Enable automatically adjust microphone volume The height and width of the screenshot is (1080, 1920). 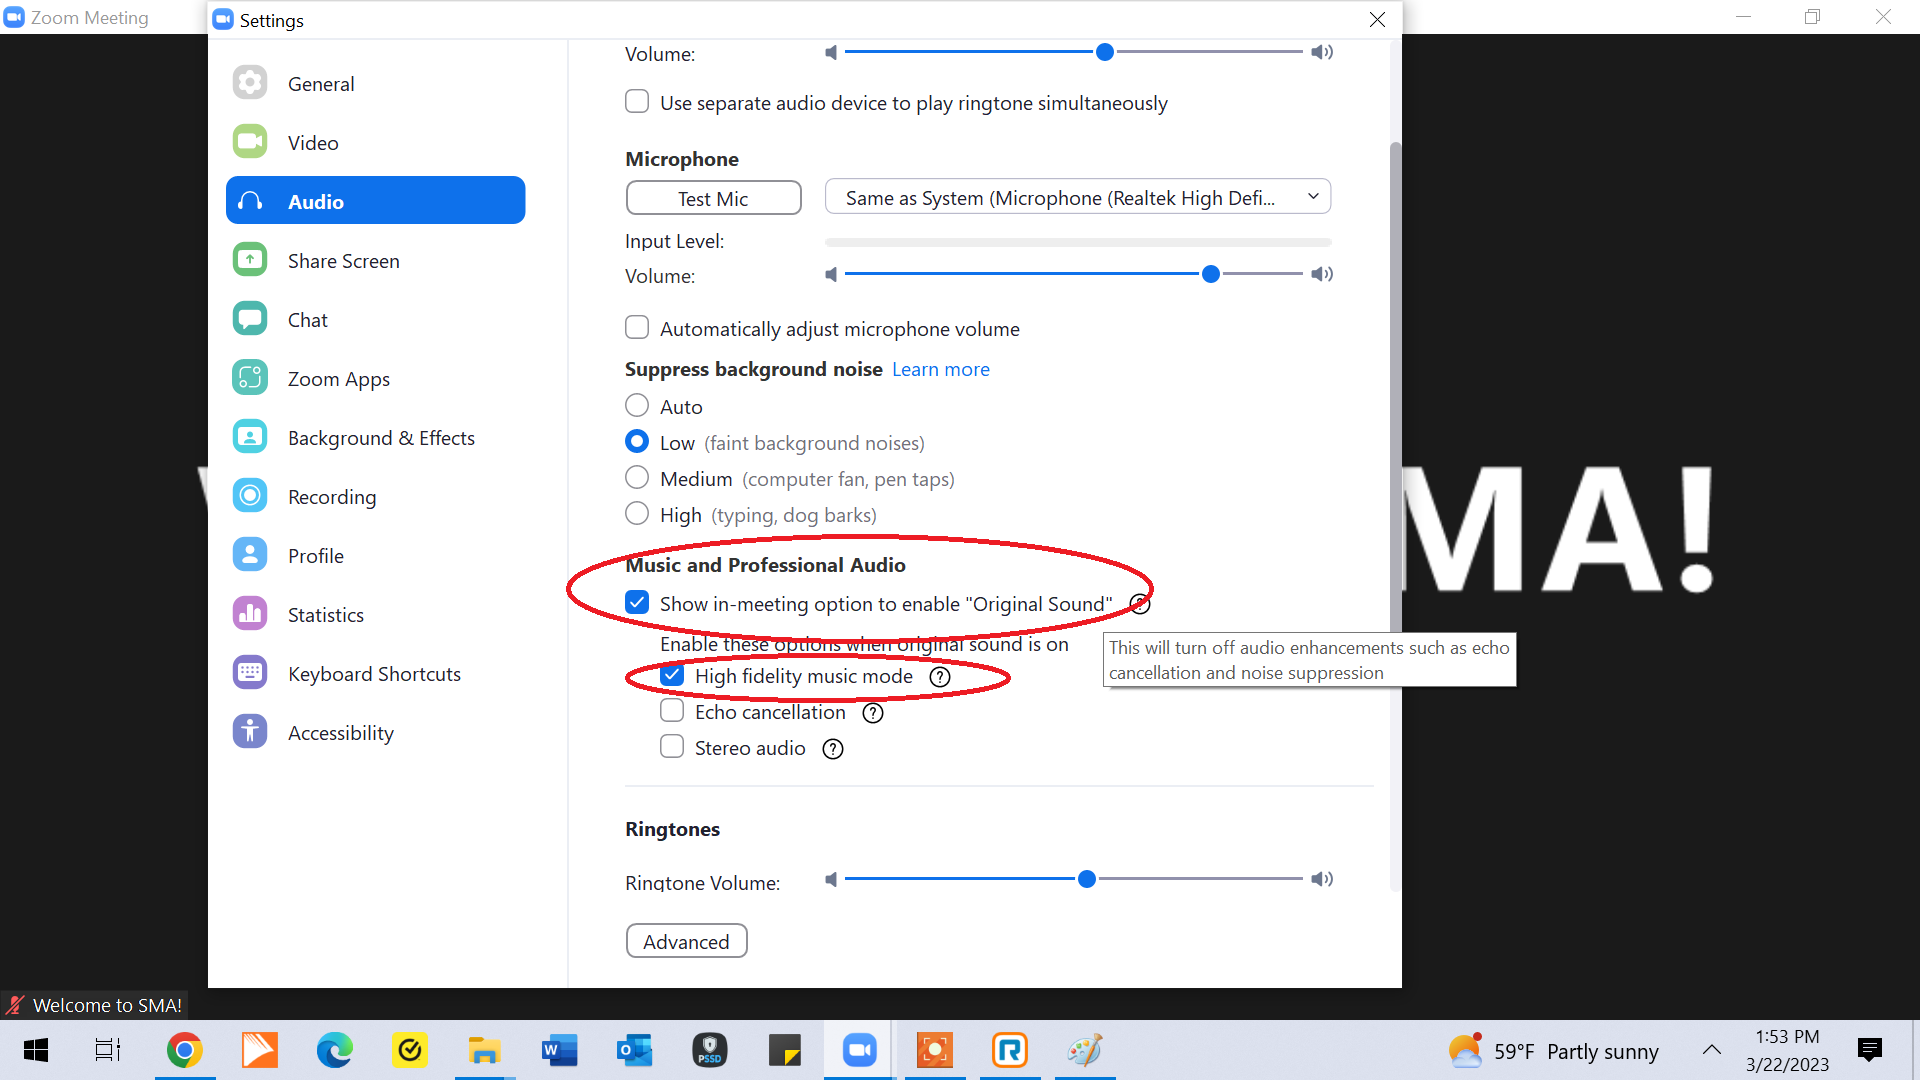(637, 328)
